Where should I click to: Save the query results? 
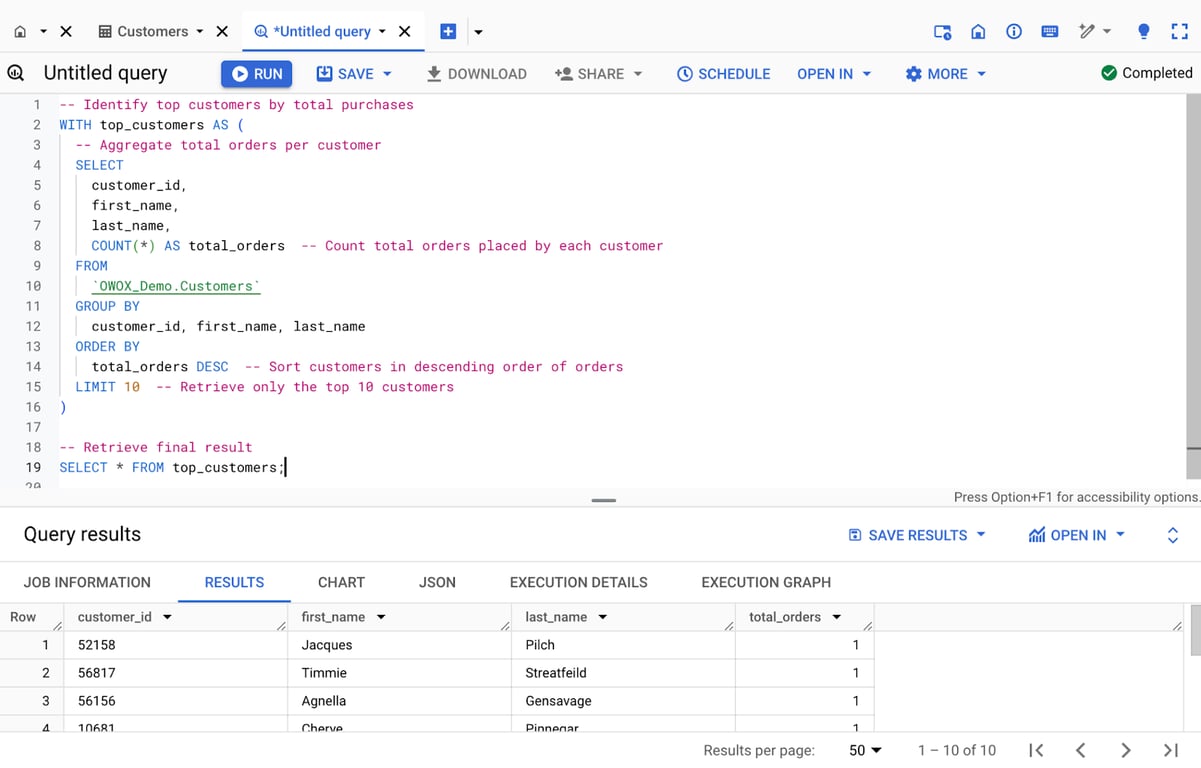pyautogui.click(x=917, y=535)
